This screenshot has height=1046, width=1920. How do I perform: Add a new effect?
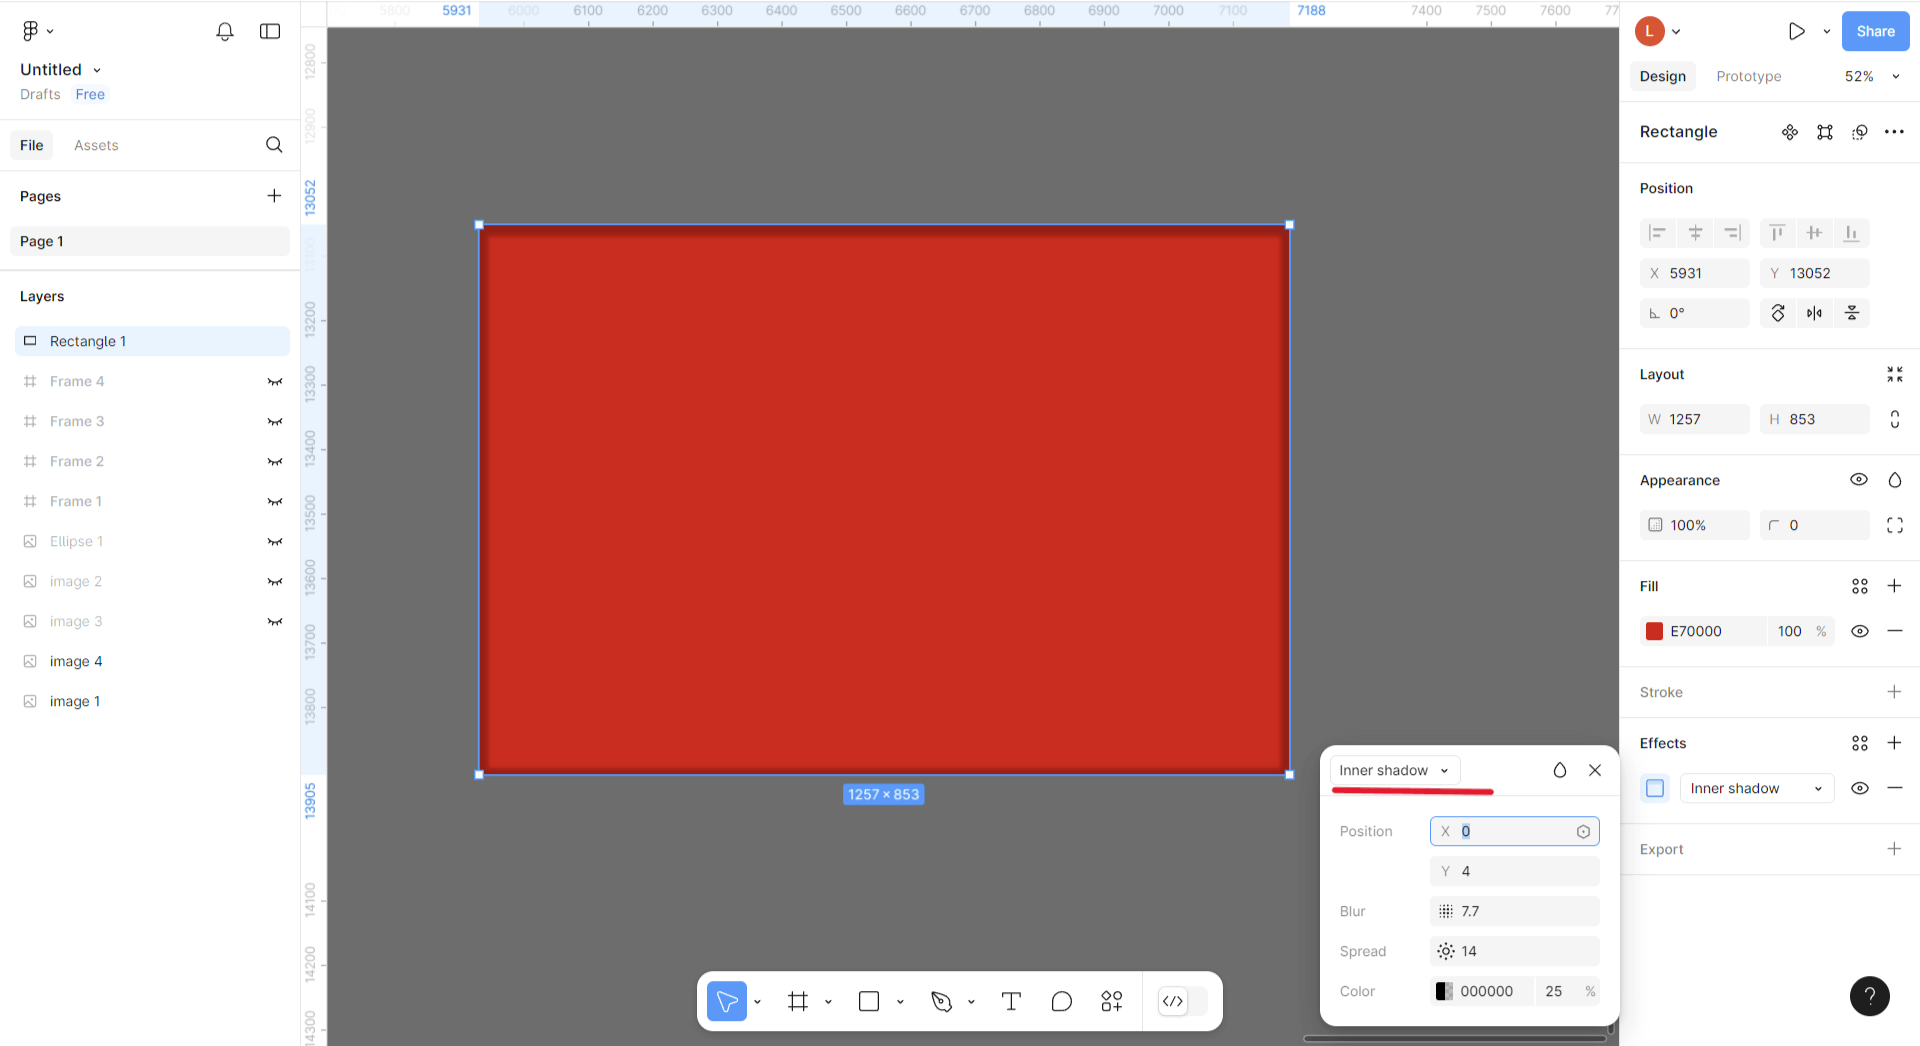(x=1894, y=743)
